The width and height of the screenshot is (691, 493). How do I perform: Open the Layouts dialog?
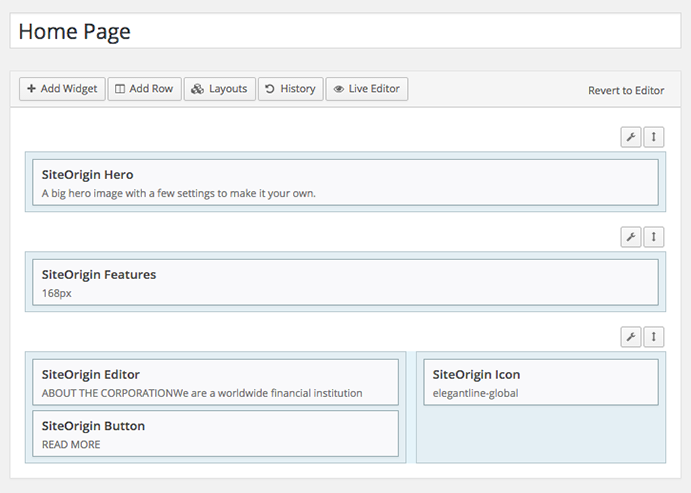[219, 89]
